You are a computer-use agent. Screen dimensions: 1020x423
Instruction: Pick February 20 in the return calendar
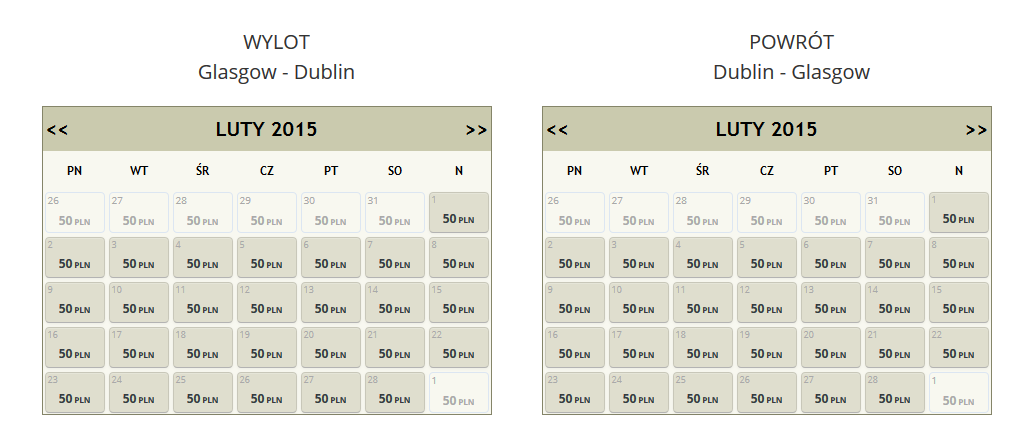tap(831, 348)
